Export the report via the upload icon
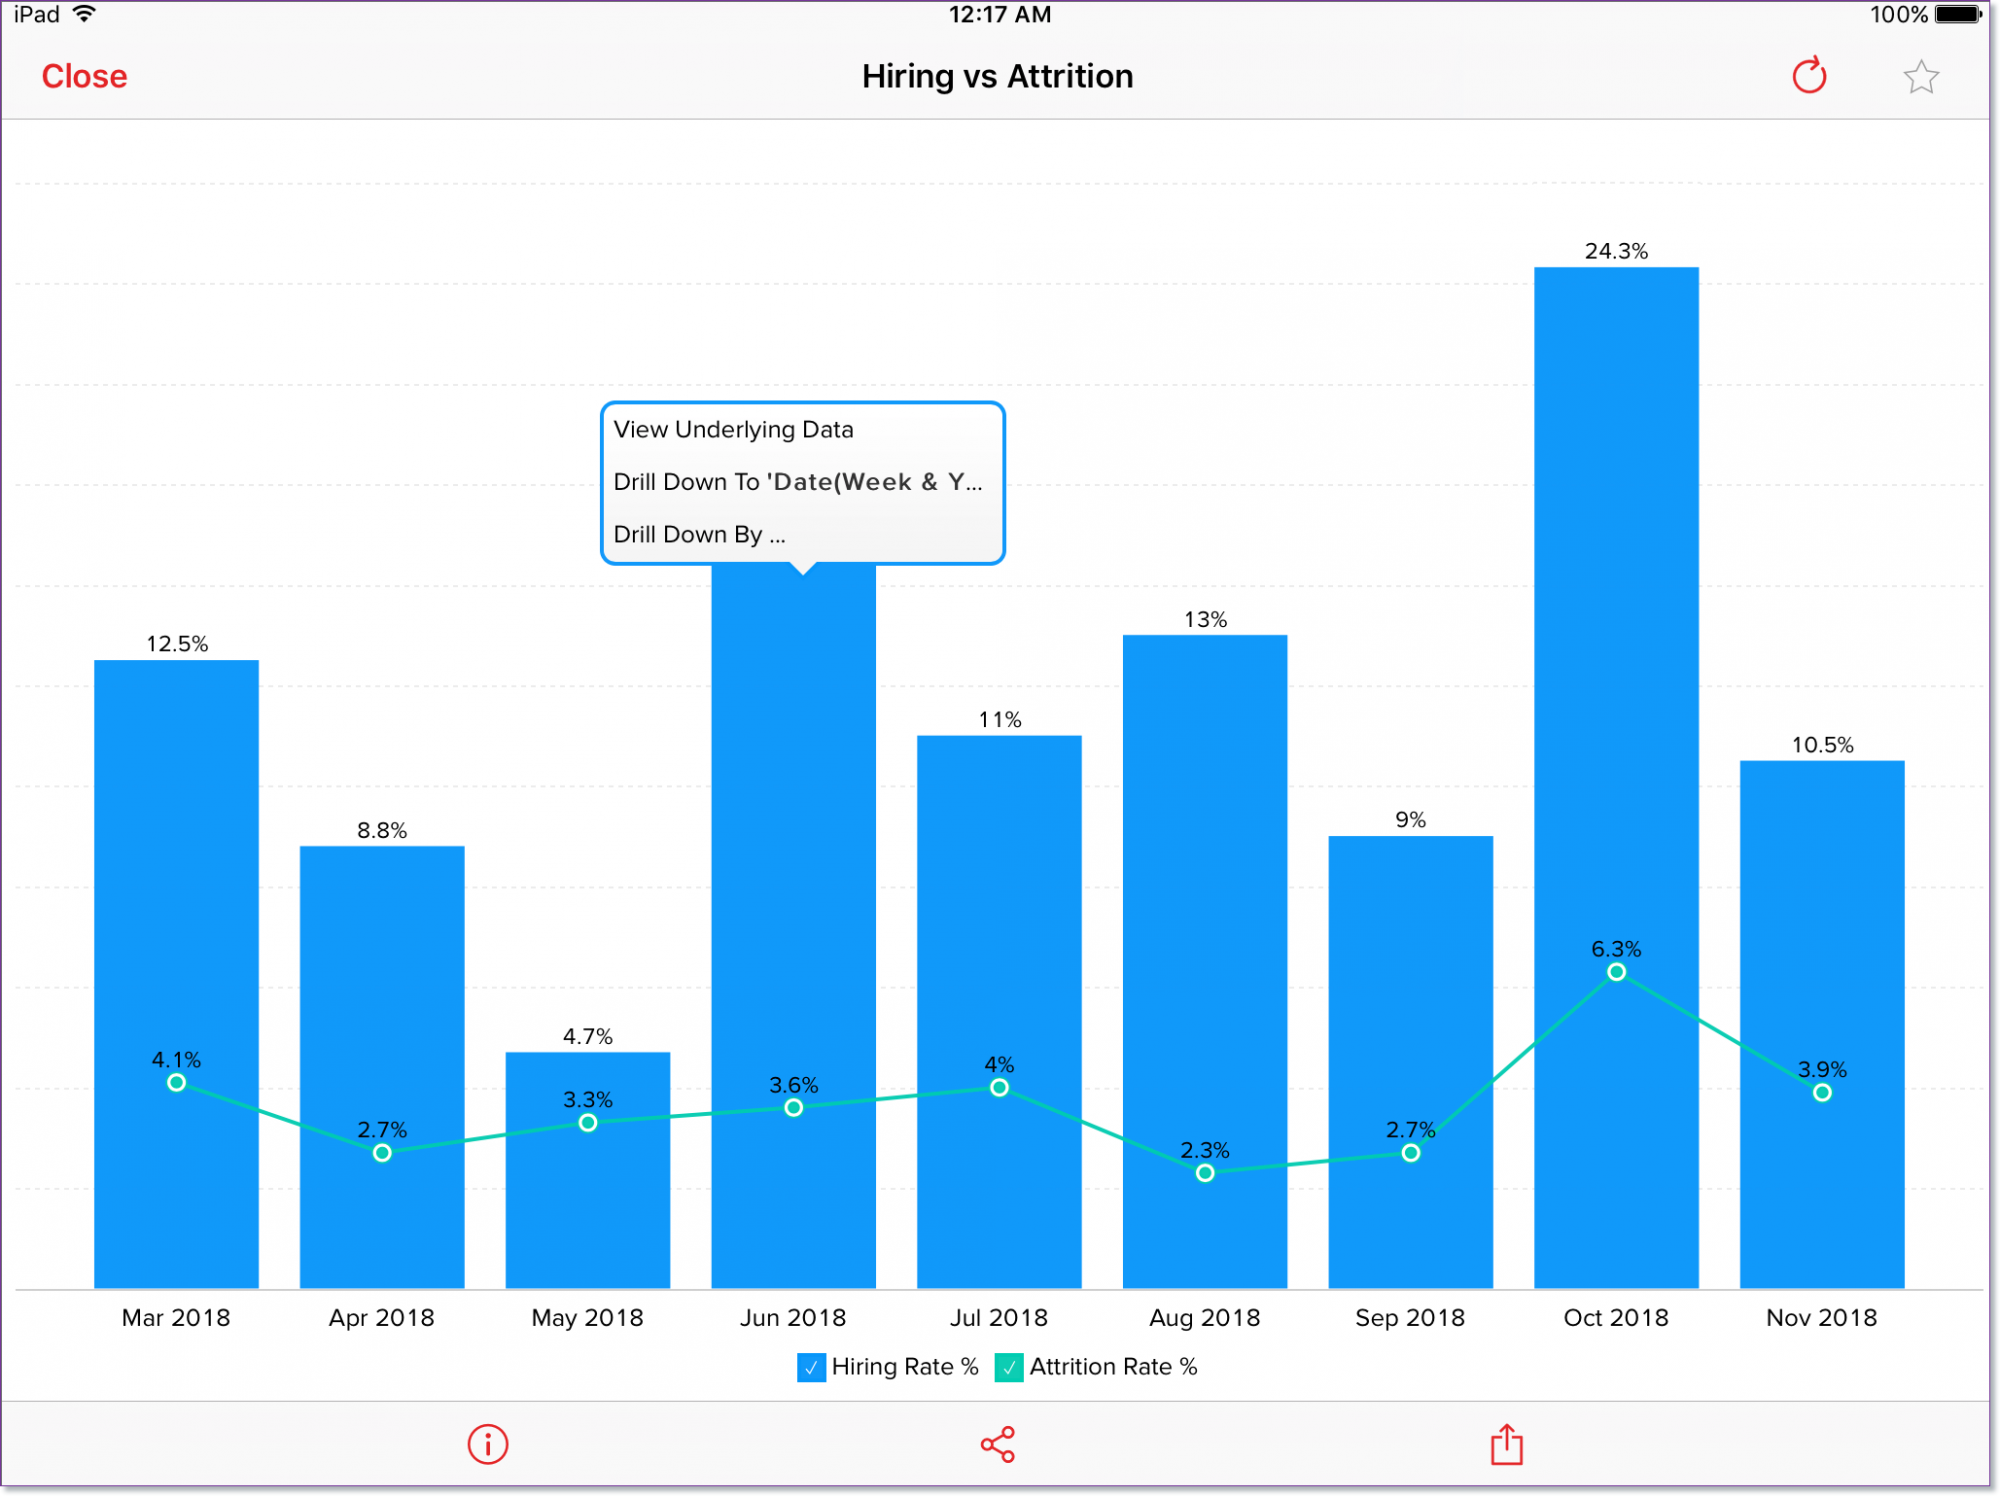2000x1496 pixels. (1507, 1443)
